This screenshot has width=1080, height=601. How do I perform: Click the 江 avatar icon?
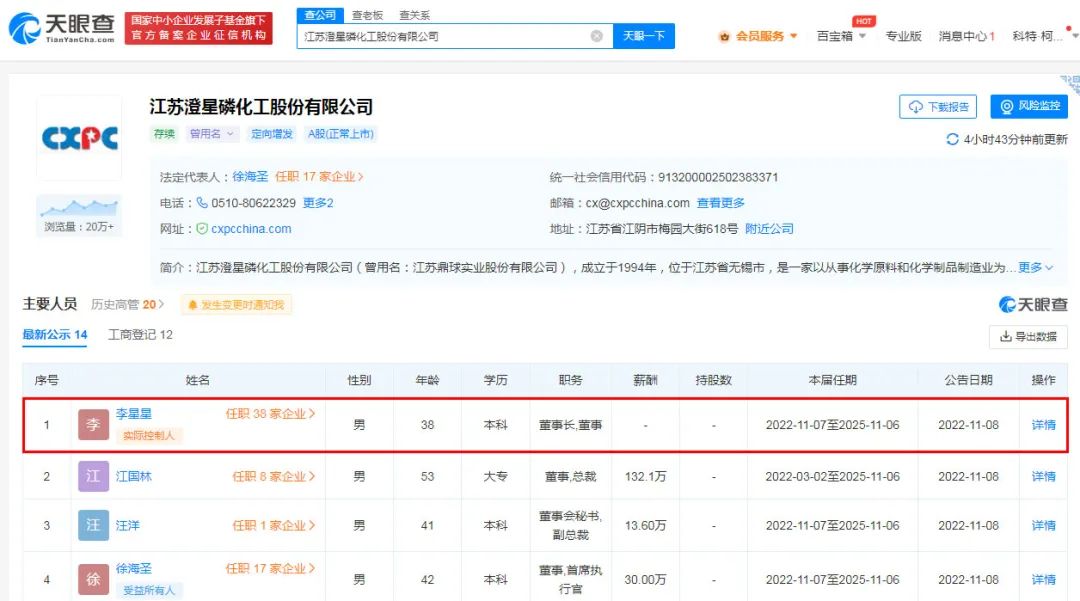(93, 476)
